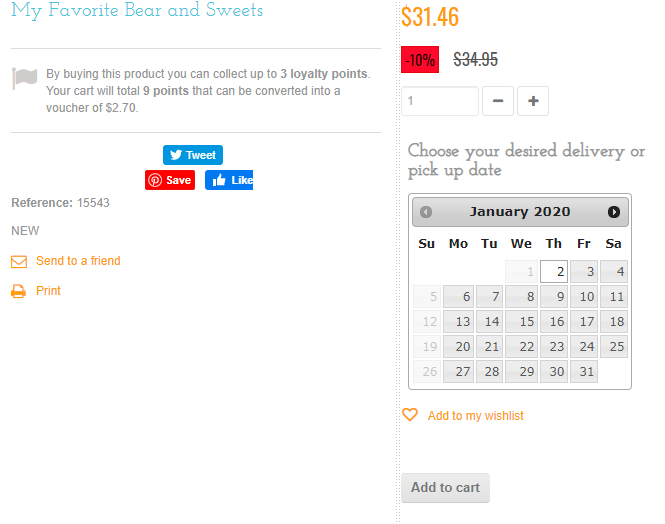
Task: Click the heart wishlist icon
Action: point(410,415)
